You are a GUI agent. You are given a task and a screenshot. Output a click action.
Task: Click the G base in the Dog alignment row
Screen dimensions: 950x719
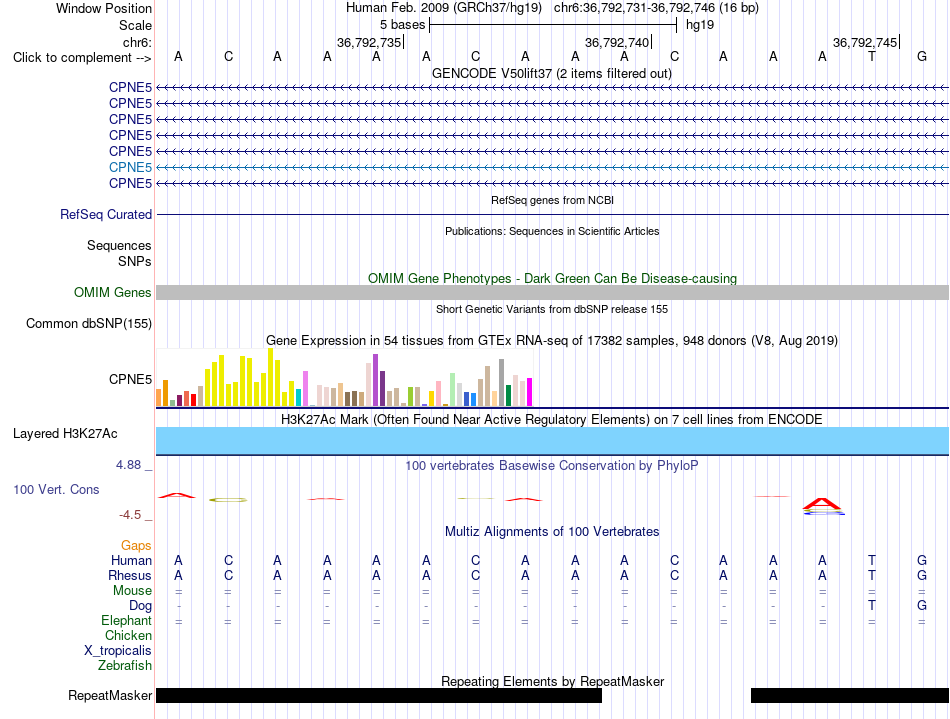pyautogui.click(x=922, y=605)
